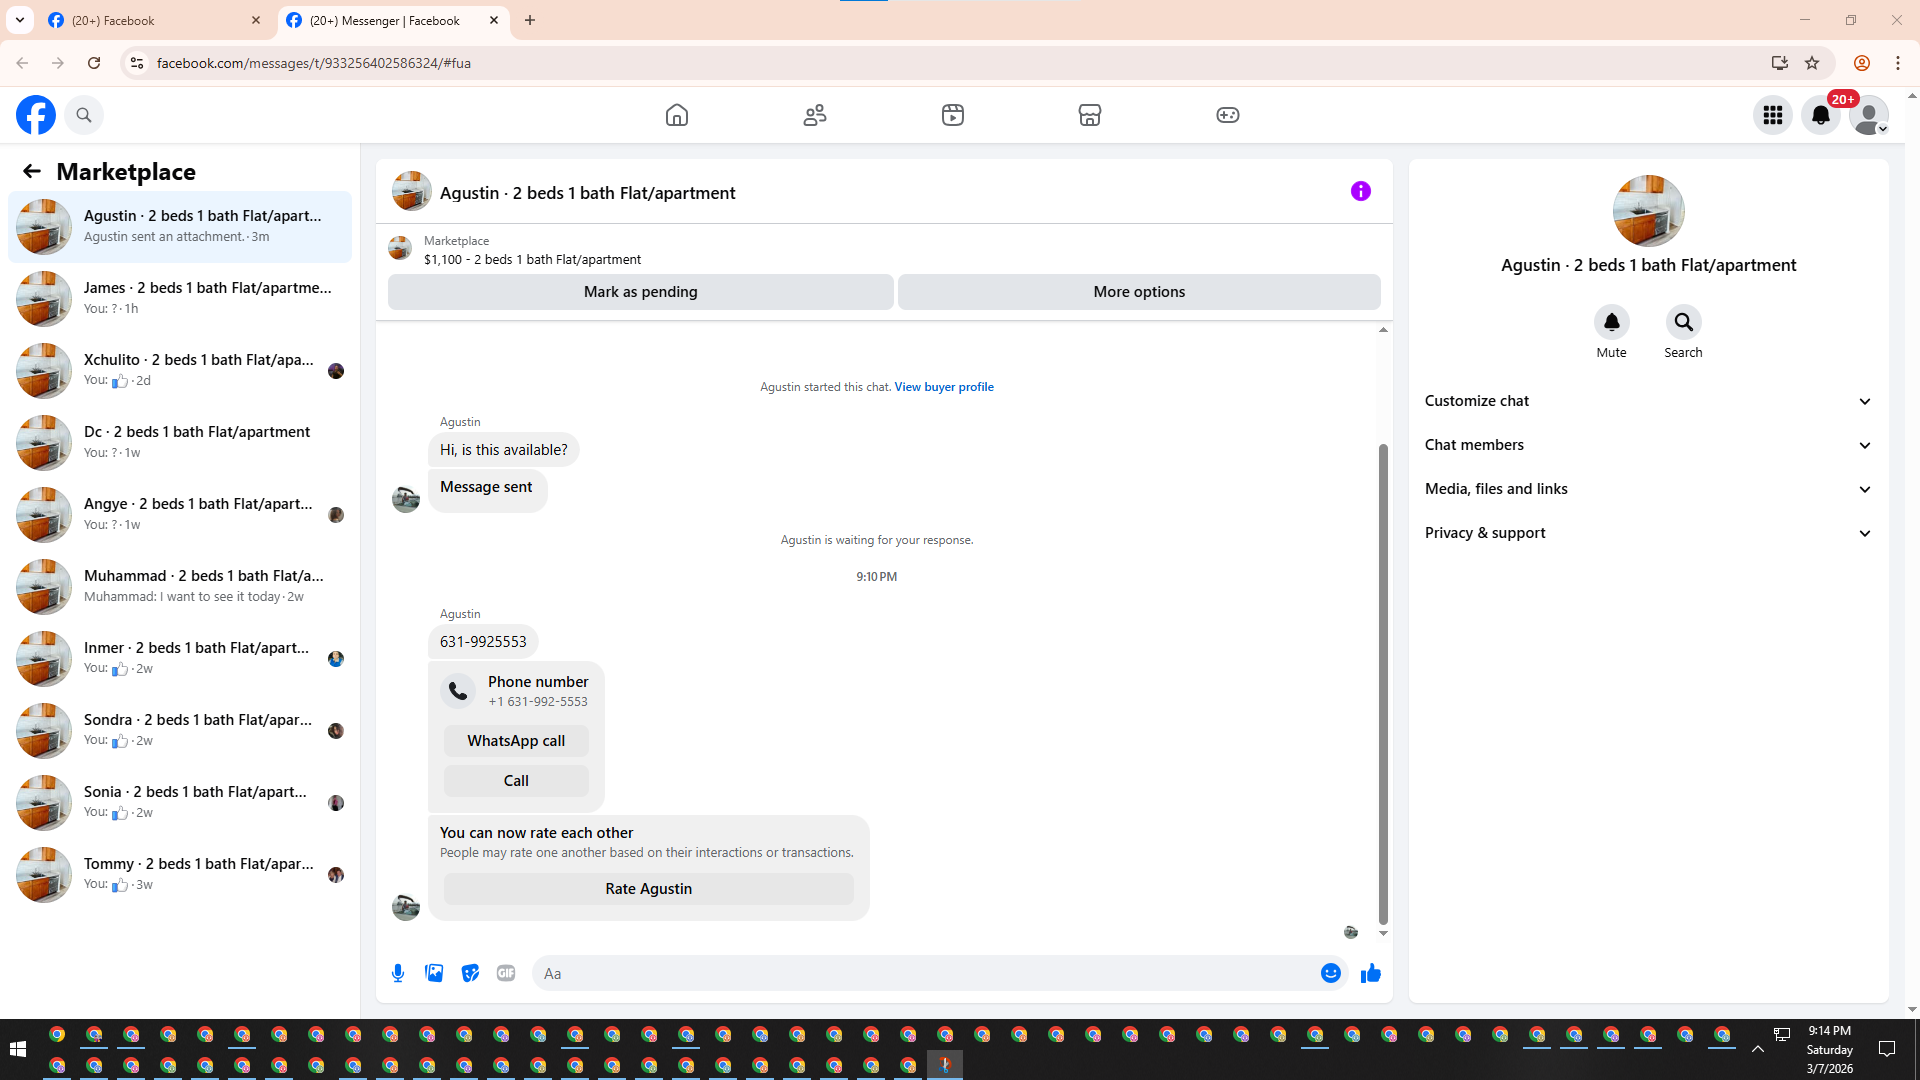View site information icon in address bar
This screenshot has width=1920, height=1080.
(137, 63)
